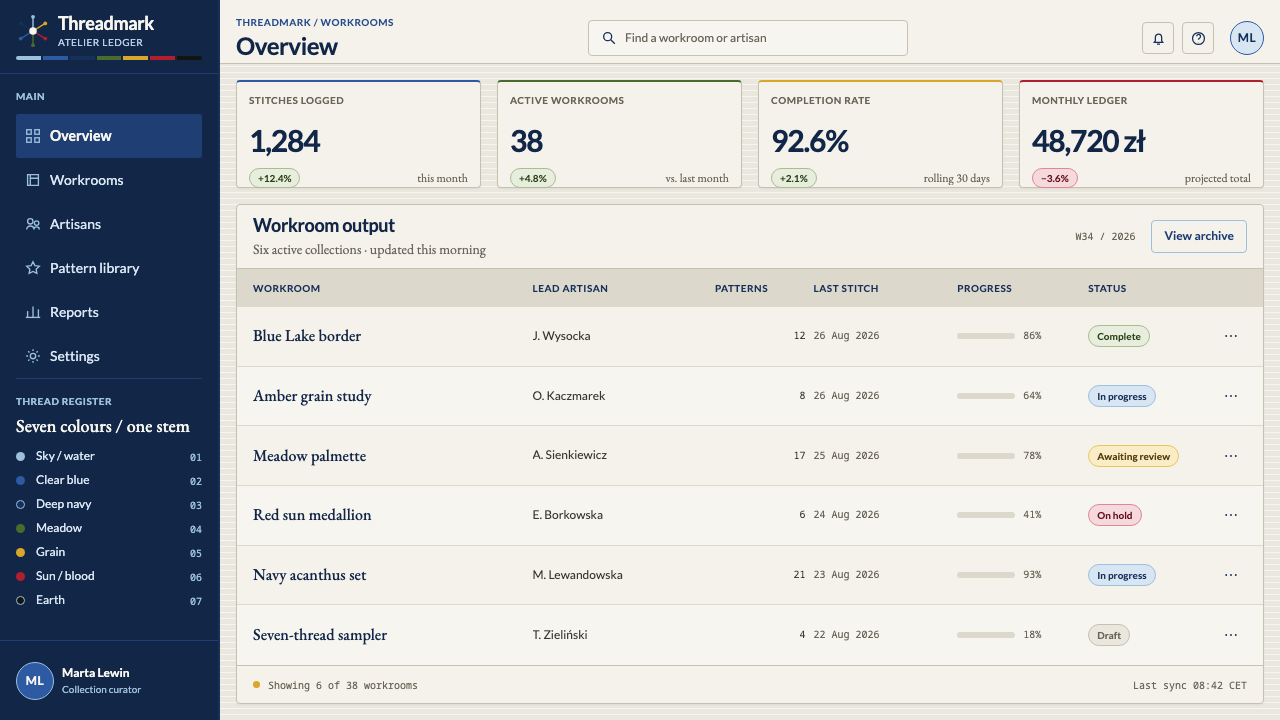This screenshot has height=720, width=1280.
Task: Click the 'Last sync 08:42 CET' text
Action: point(1190,686)
